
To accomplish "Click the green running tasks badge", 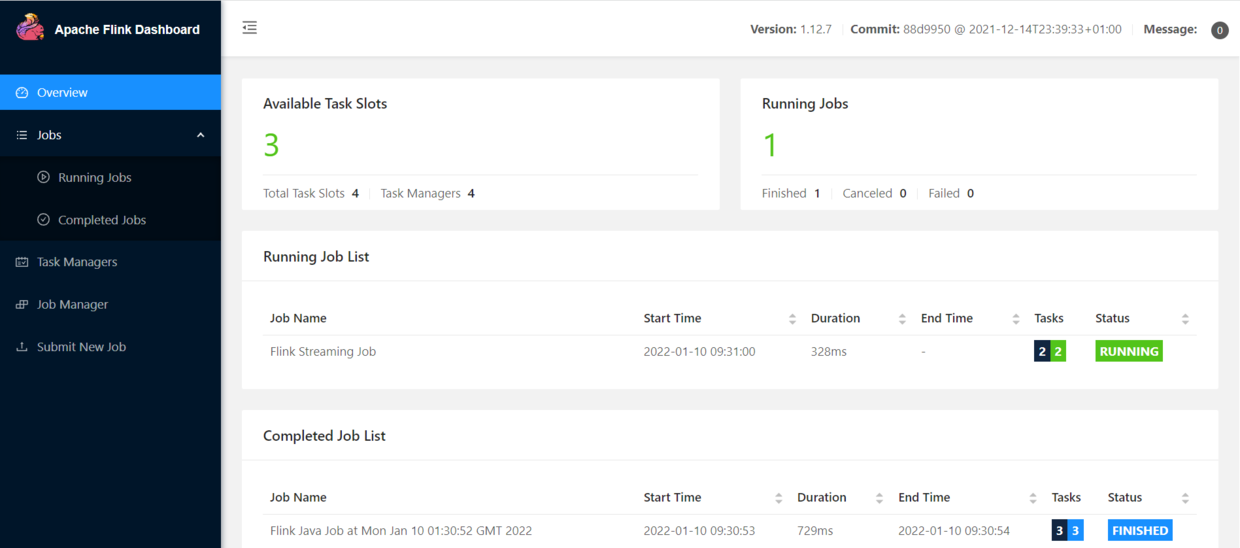I will (x=1058, y=352).
